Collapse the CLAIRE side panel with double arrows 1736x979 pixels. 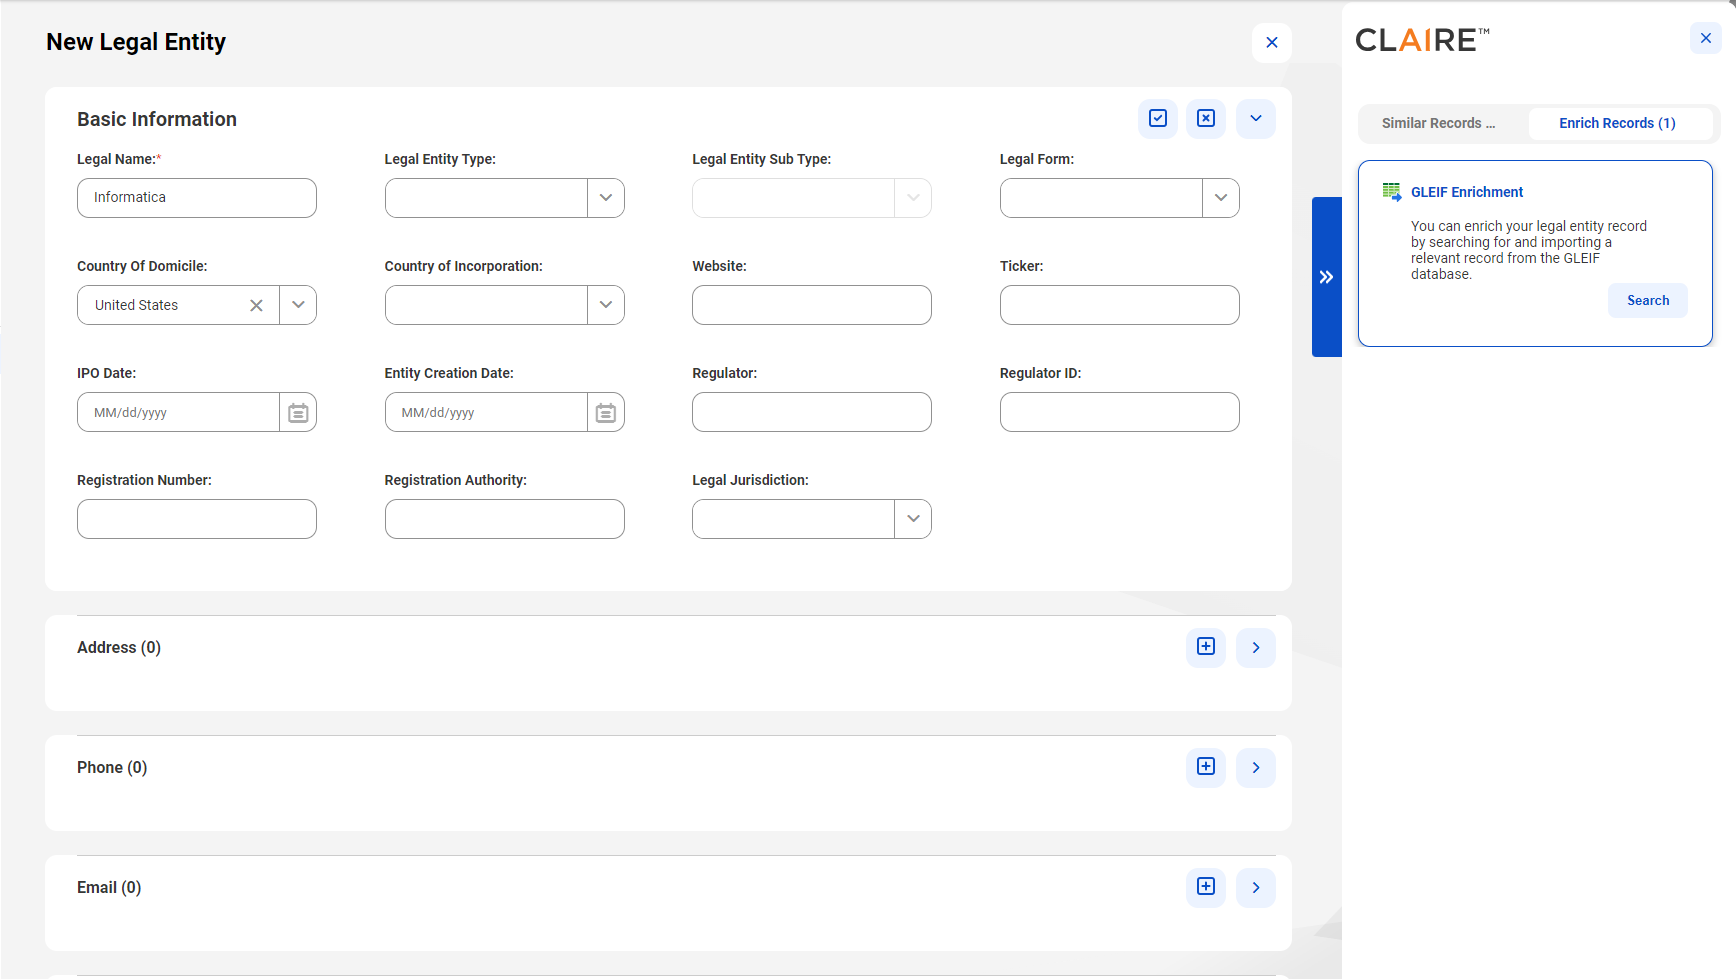[1326, 277]
